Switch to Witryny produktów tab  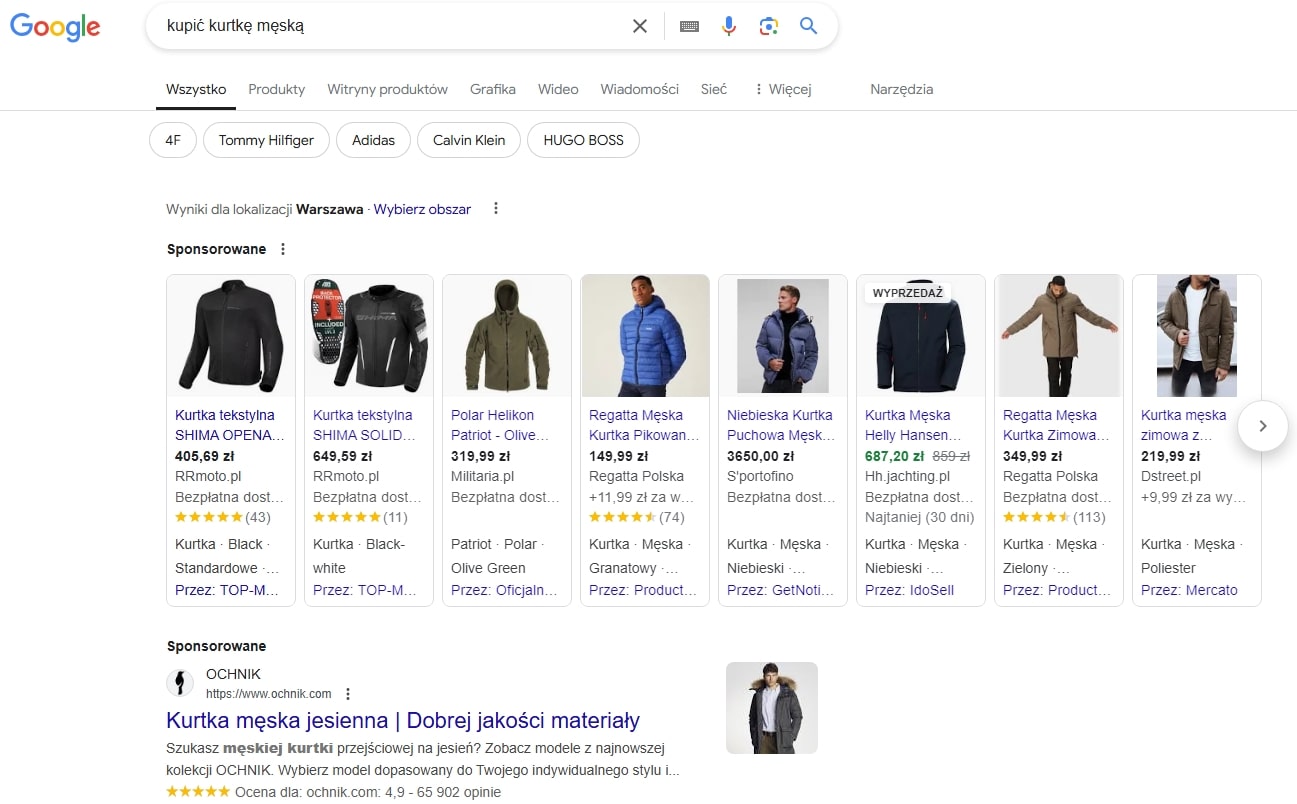[x=387, y=89]
